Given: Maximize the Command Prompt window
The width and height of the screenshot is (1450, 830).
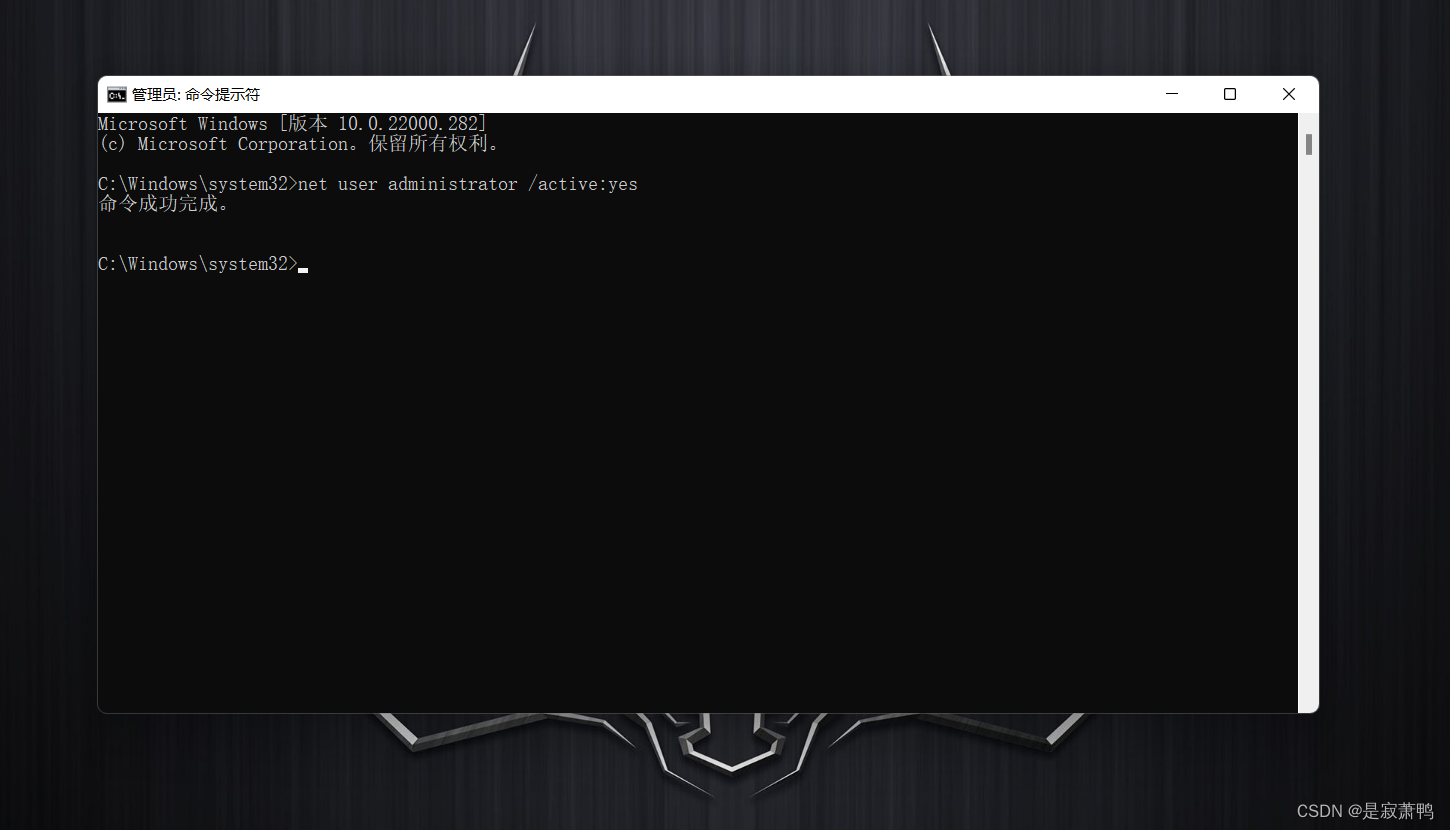Looking at the screenshot, I should [1230, 95].
